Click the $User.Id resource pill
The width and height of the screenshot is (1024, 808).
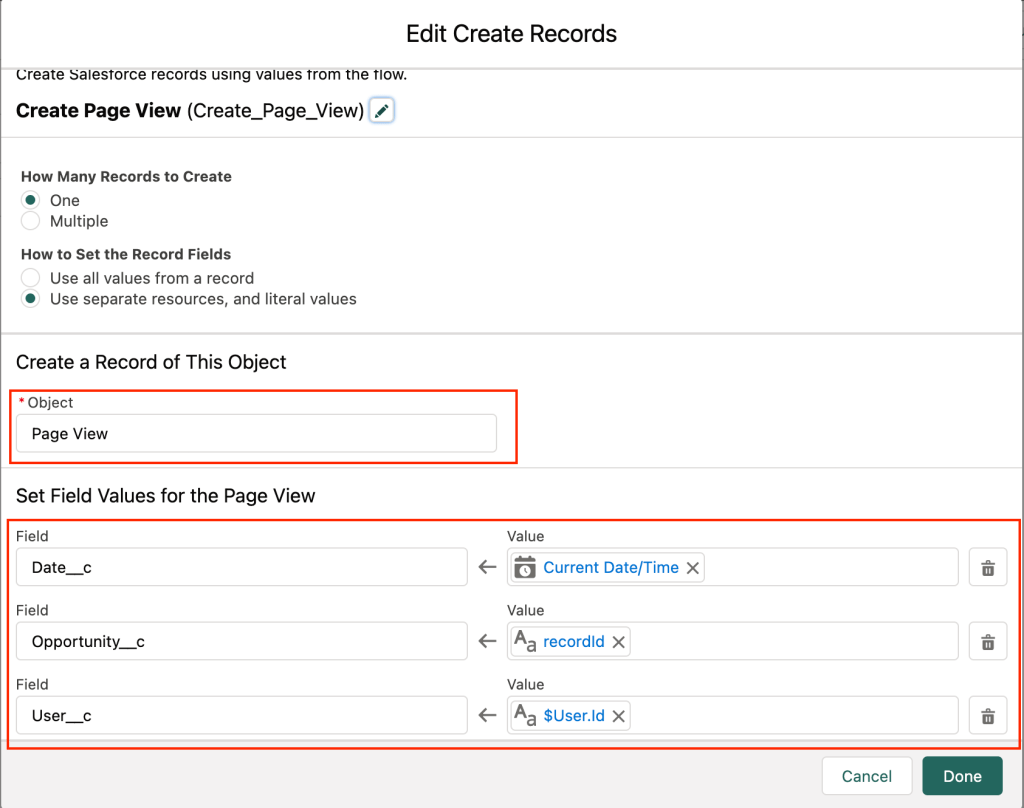[573, 716]
